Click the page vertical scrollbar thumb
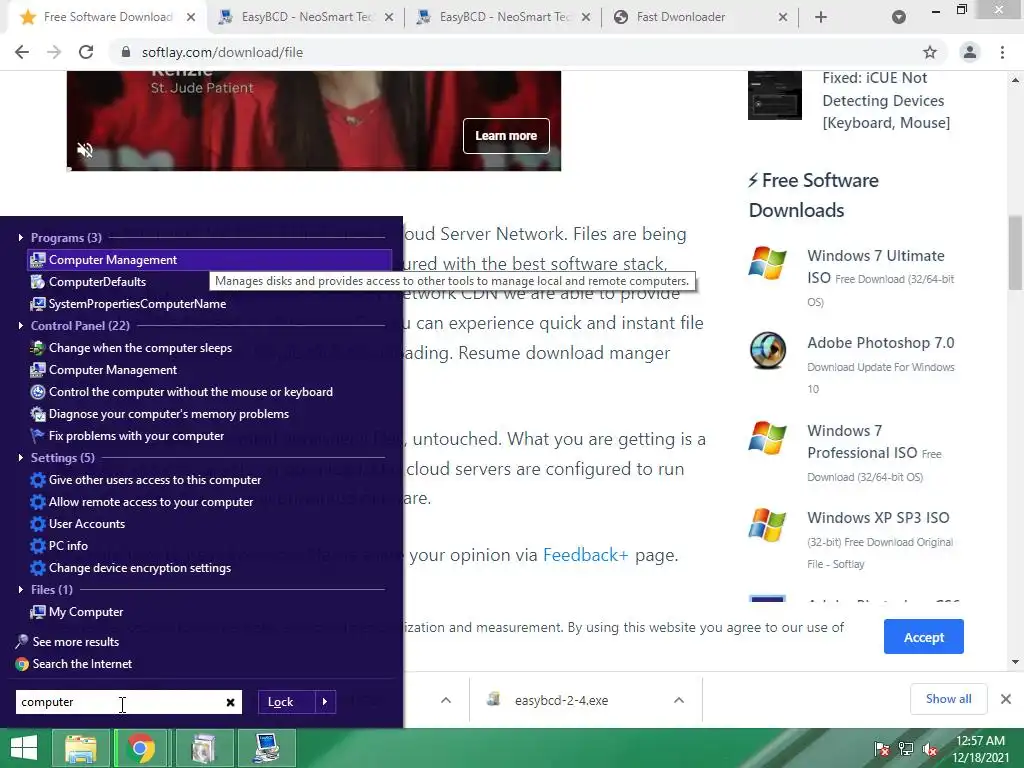 coord(1016,253)
